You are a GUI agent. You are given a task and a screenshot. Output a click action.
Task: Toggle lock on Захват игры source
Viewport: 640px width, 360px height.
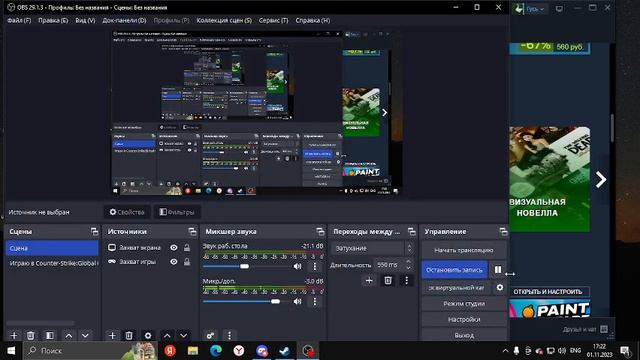tap(187, 262)
